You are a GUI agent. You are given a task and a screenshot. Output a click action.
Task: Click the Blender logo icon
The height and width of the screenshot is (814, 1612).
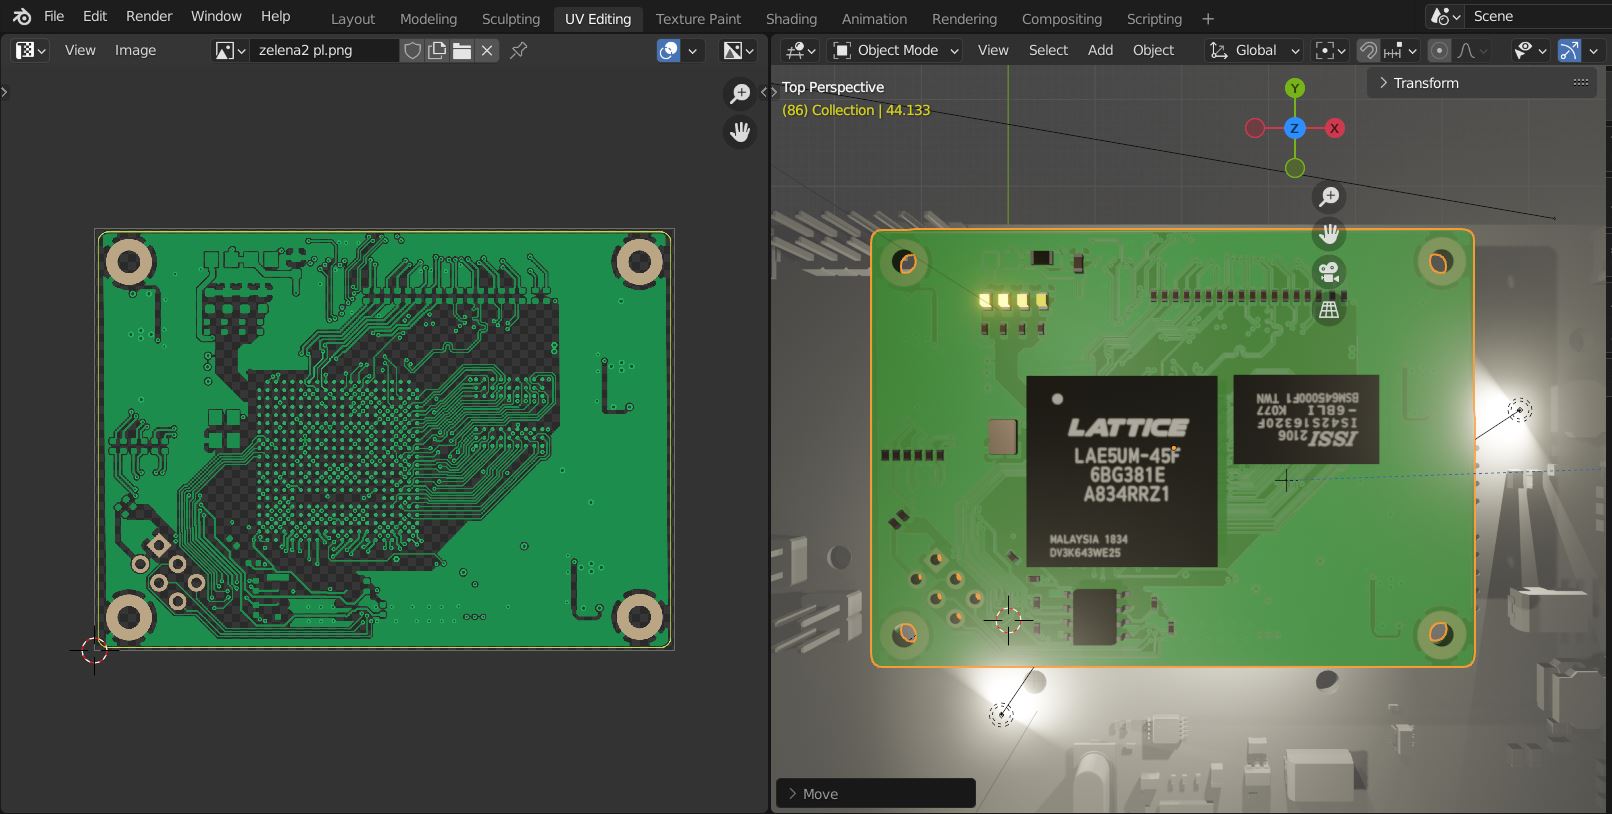click(21, 16)
